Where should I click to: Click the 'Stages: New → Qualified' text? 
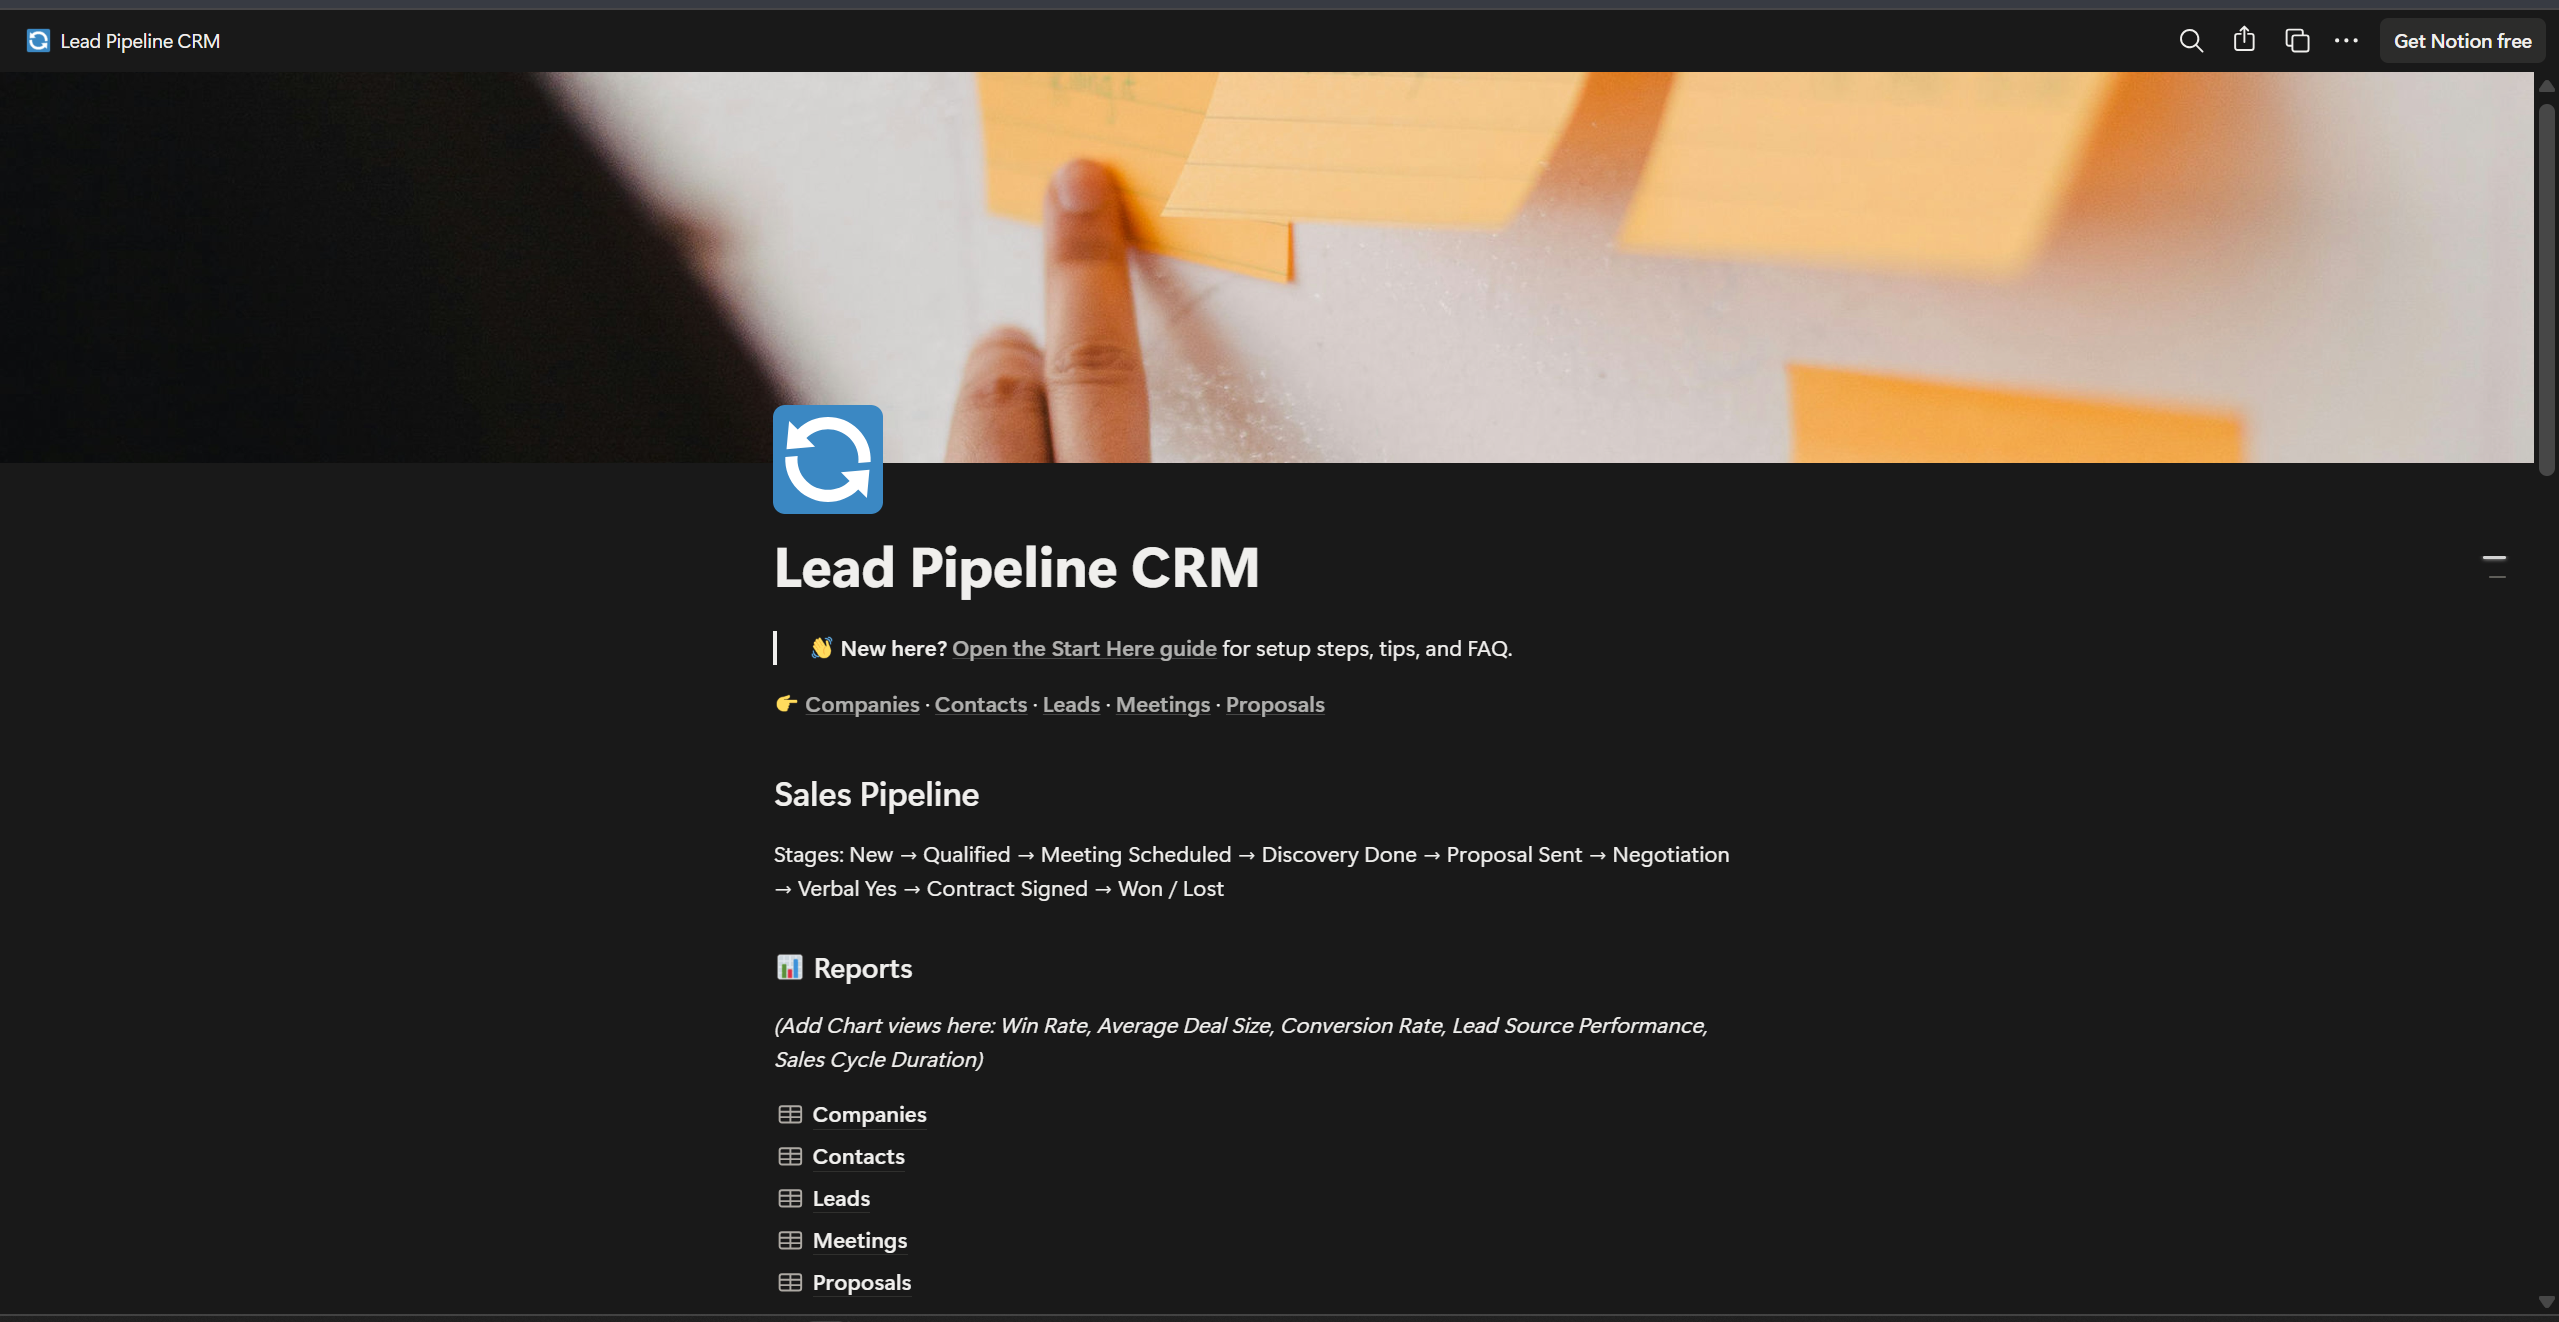tap(891, 855)
